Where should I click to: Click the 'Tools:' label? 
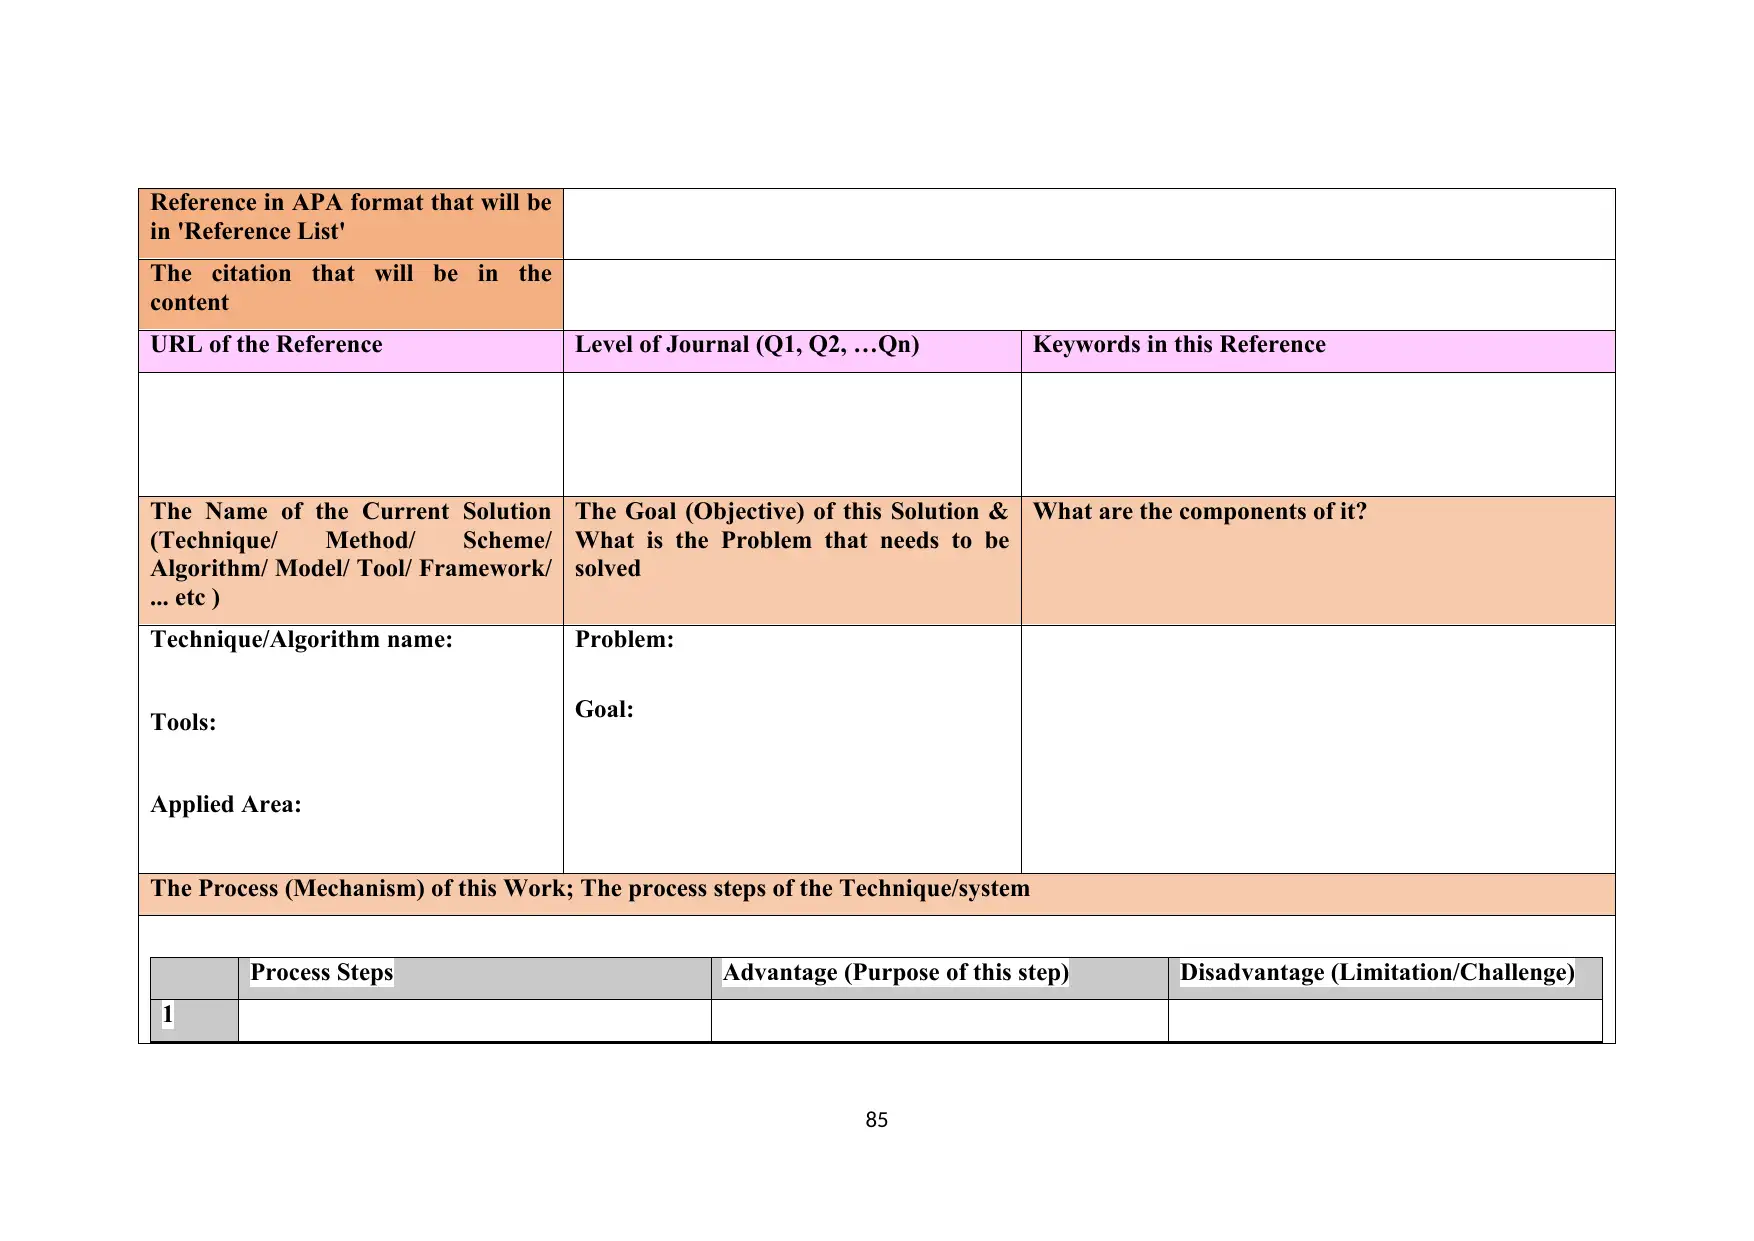[183, 723]
